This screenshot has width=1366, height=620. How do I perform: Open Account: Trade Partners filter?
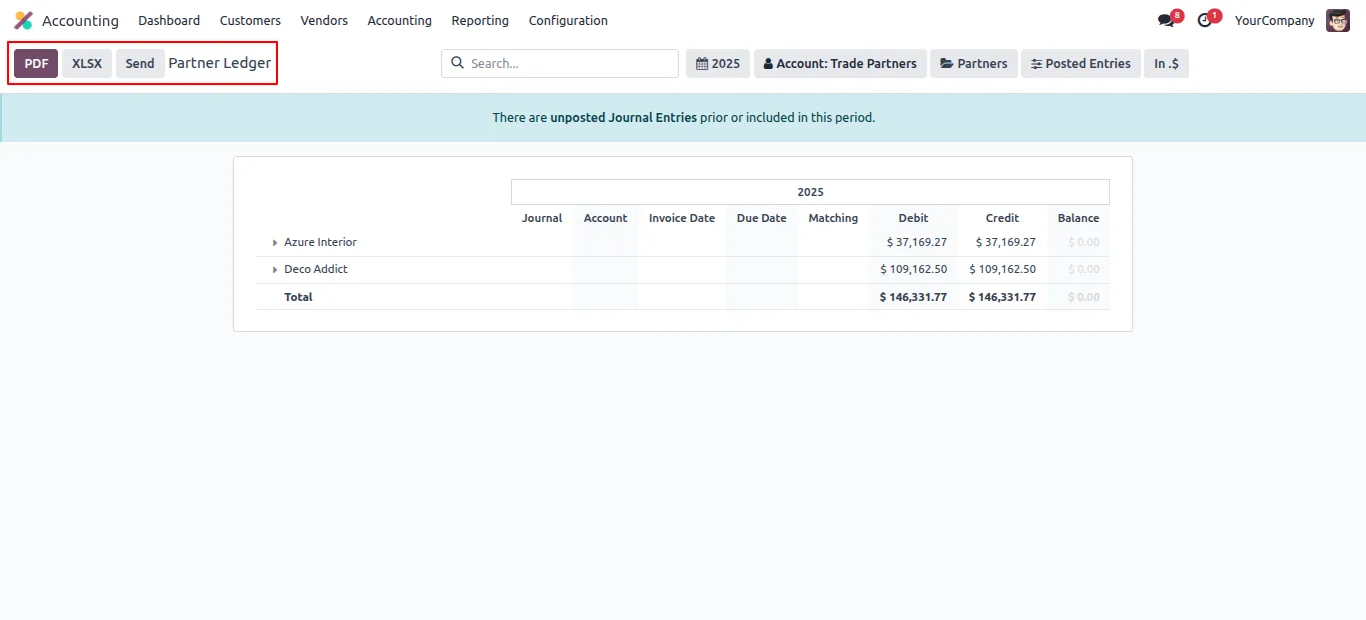840,63
